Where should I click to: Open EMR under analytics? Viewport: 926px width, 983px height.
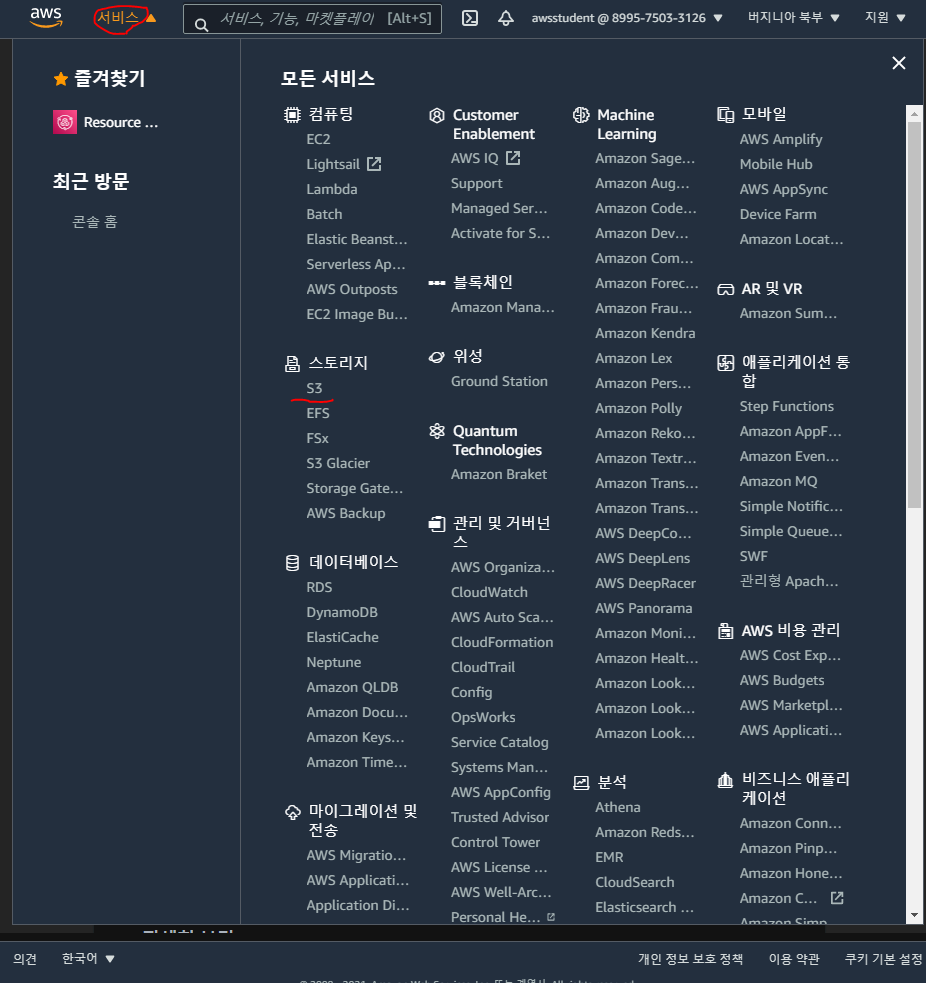609,858
